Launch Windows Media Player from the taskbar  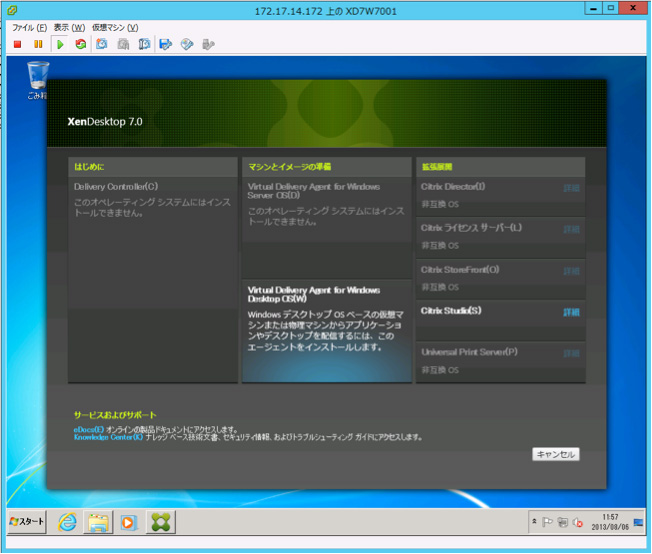(x=129, y=522)
